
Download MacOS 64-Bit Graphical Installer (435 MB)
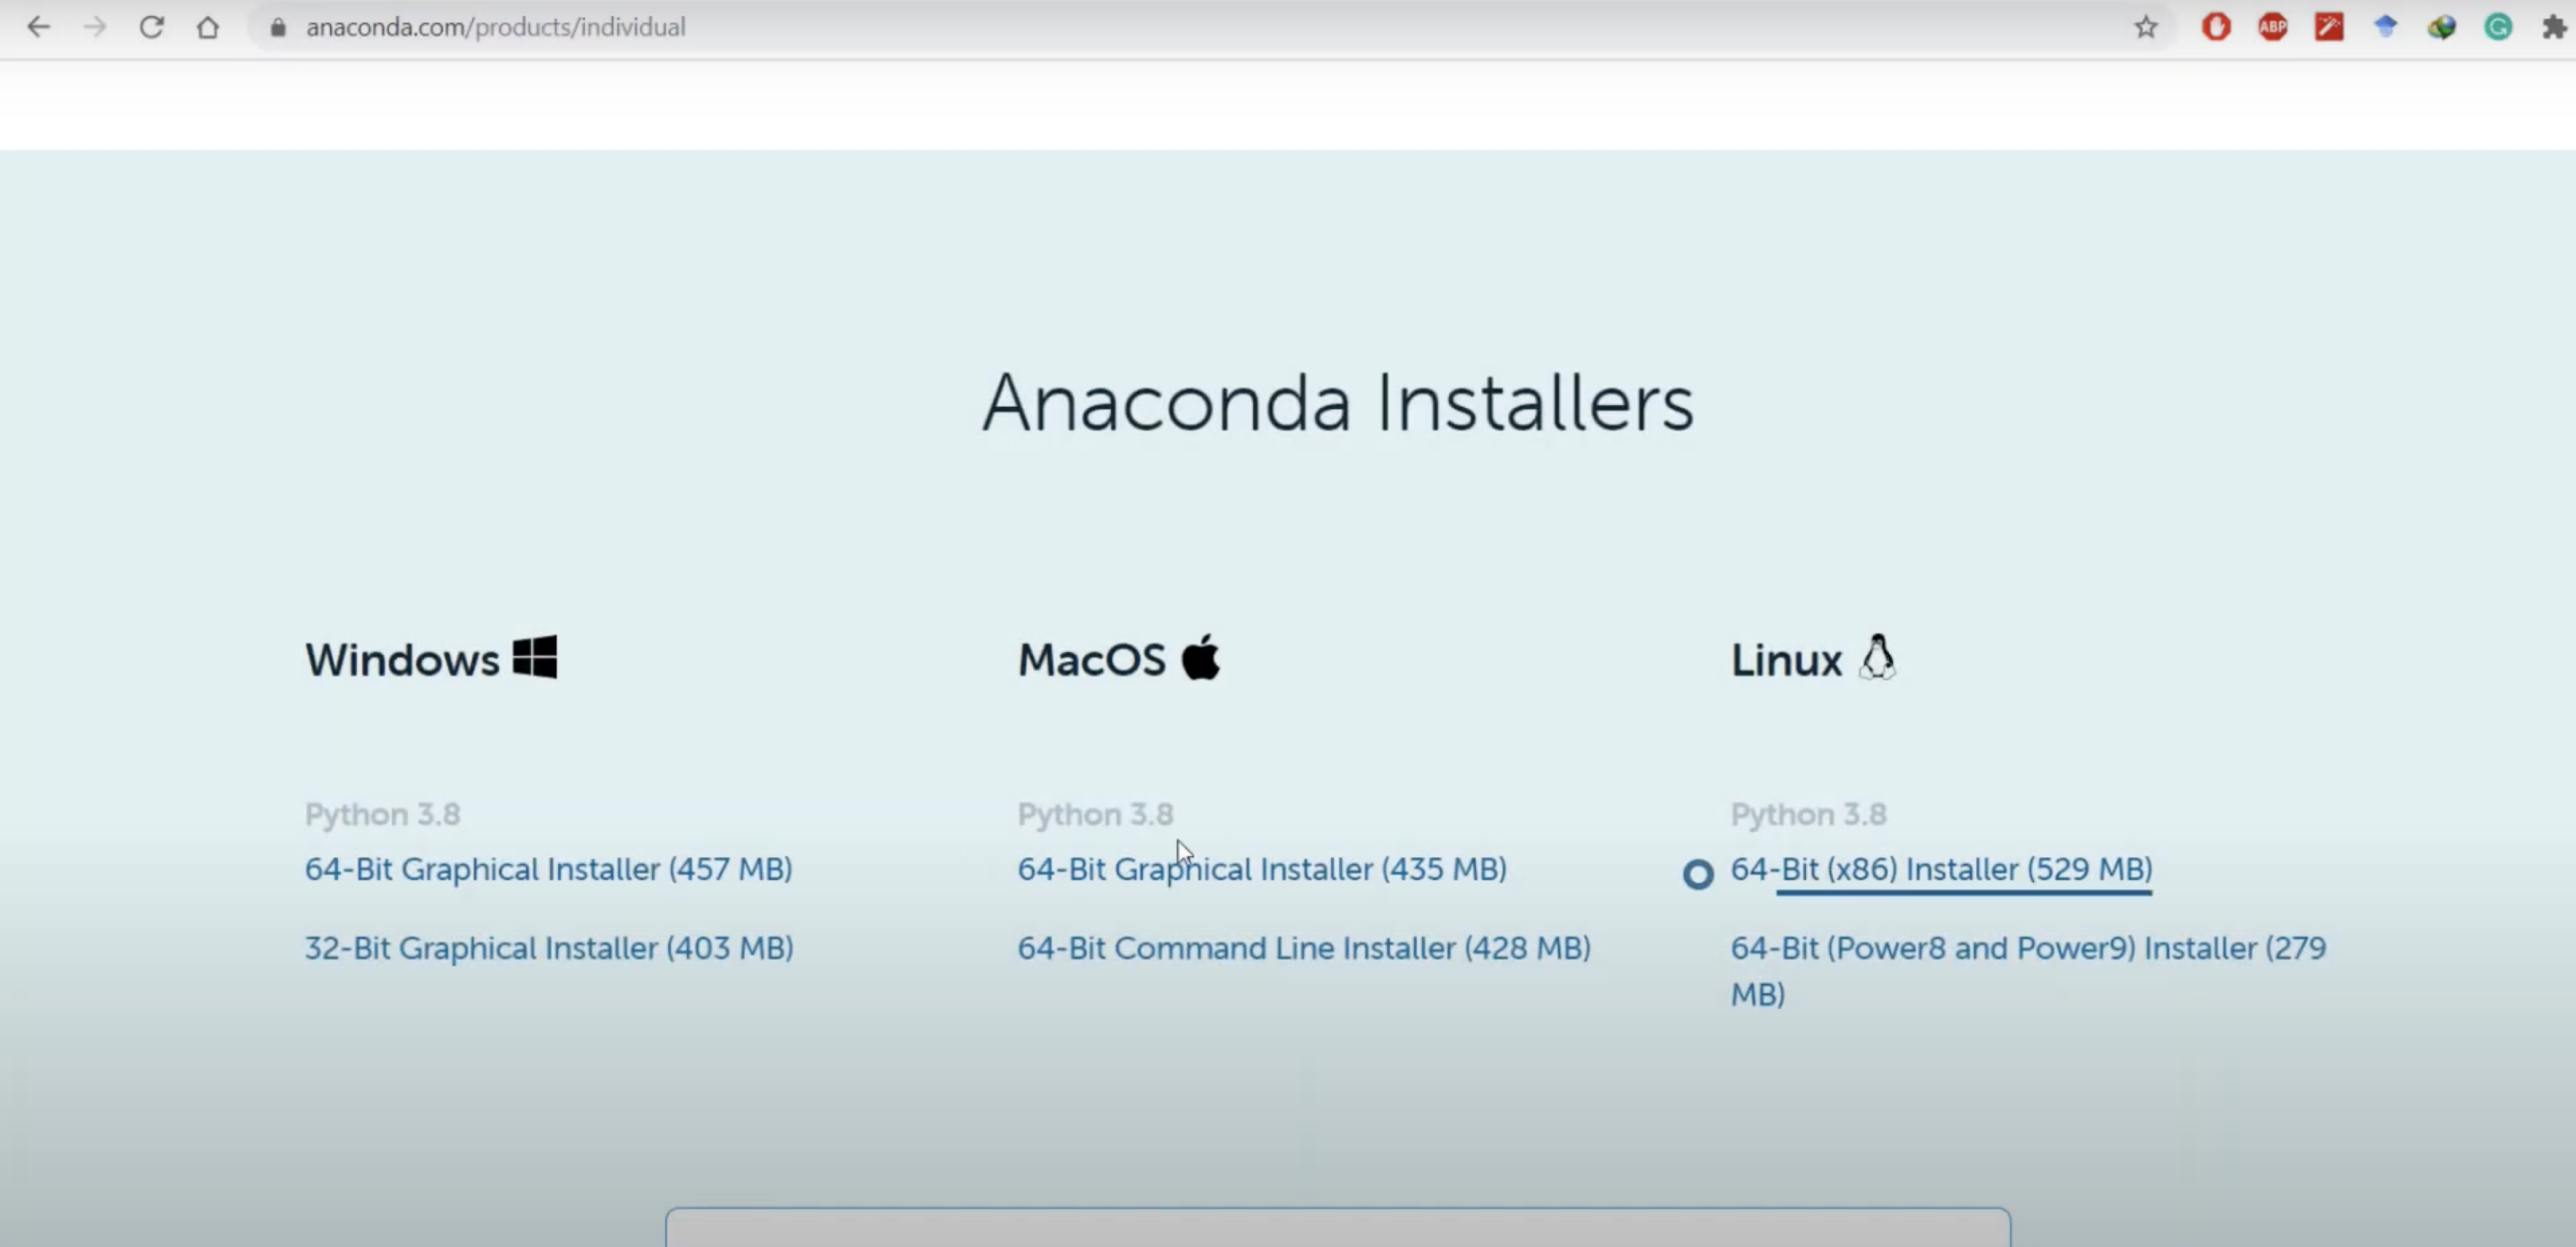[x=1261, y=869]
